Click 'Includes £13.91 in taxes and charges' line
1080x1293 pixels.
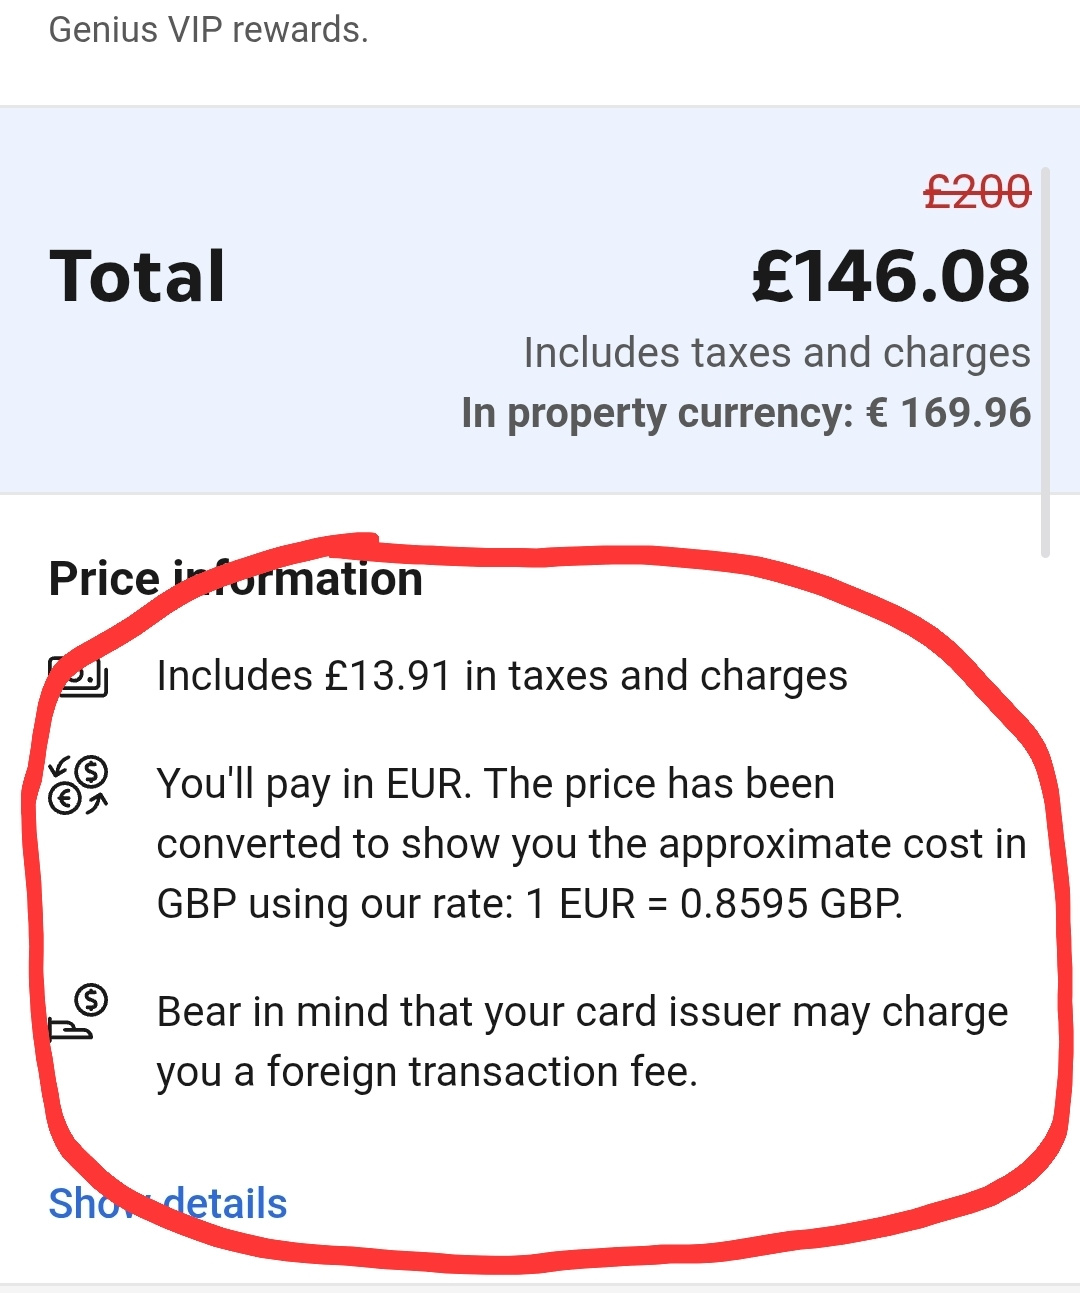pos(502,676)
